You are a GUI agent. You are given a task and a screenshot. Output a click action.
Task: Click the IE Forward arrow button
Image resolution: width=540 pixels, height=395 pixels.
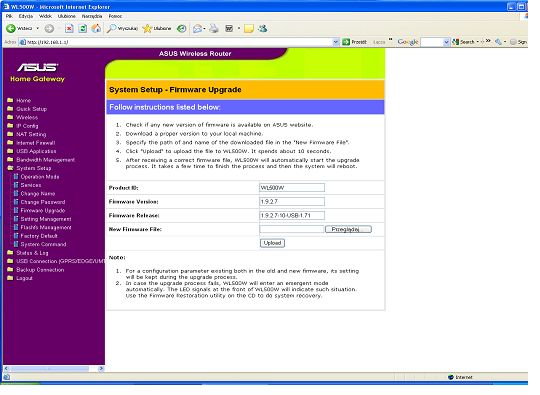tap(49, 29)
